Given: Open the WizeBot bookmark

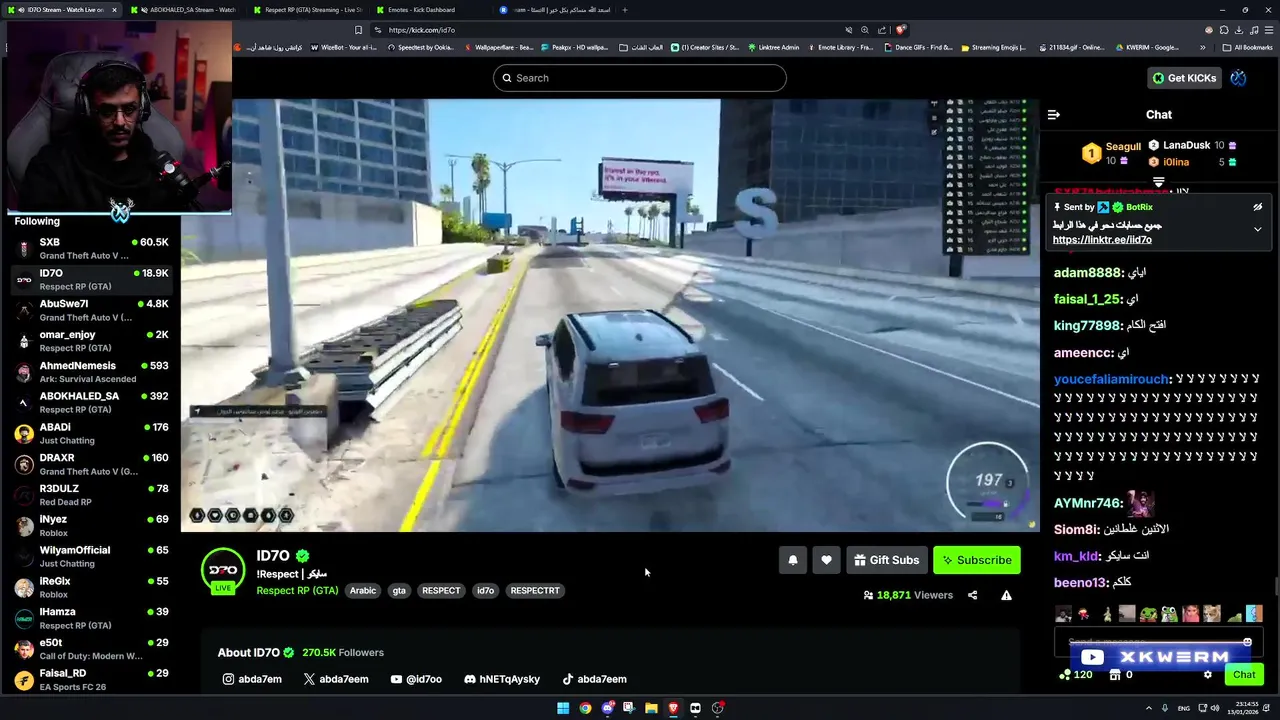Looking at the screenshot, I should coord(344,47).
